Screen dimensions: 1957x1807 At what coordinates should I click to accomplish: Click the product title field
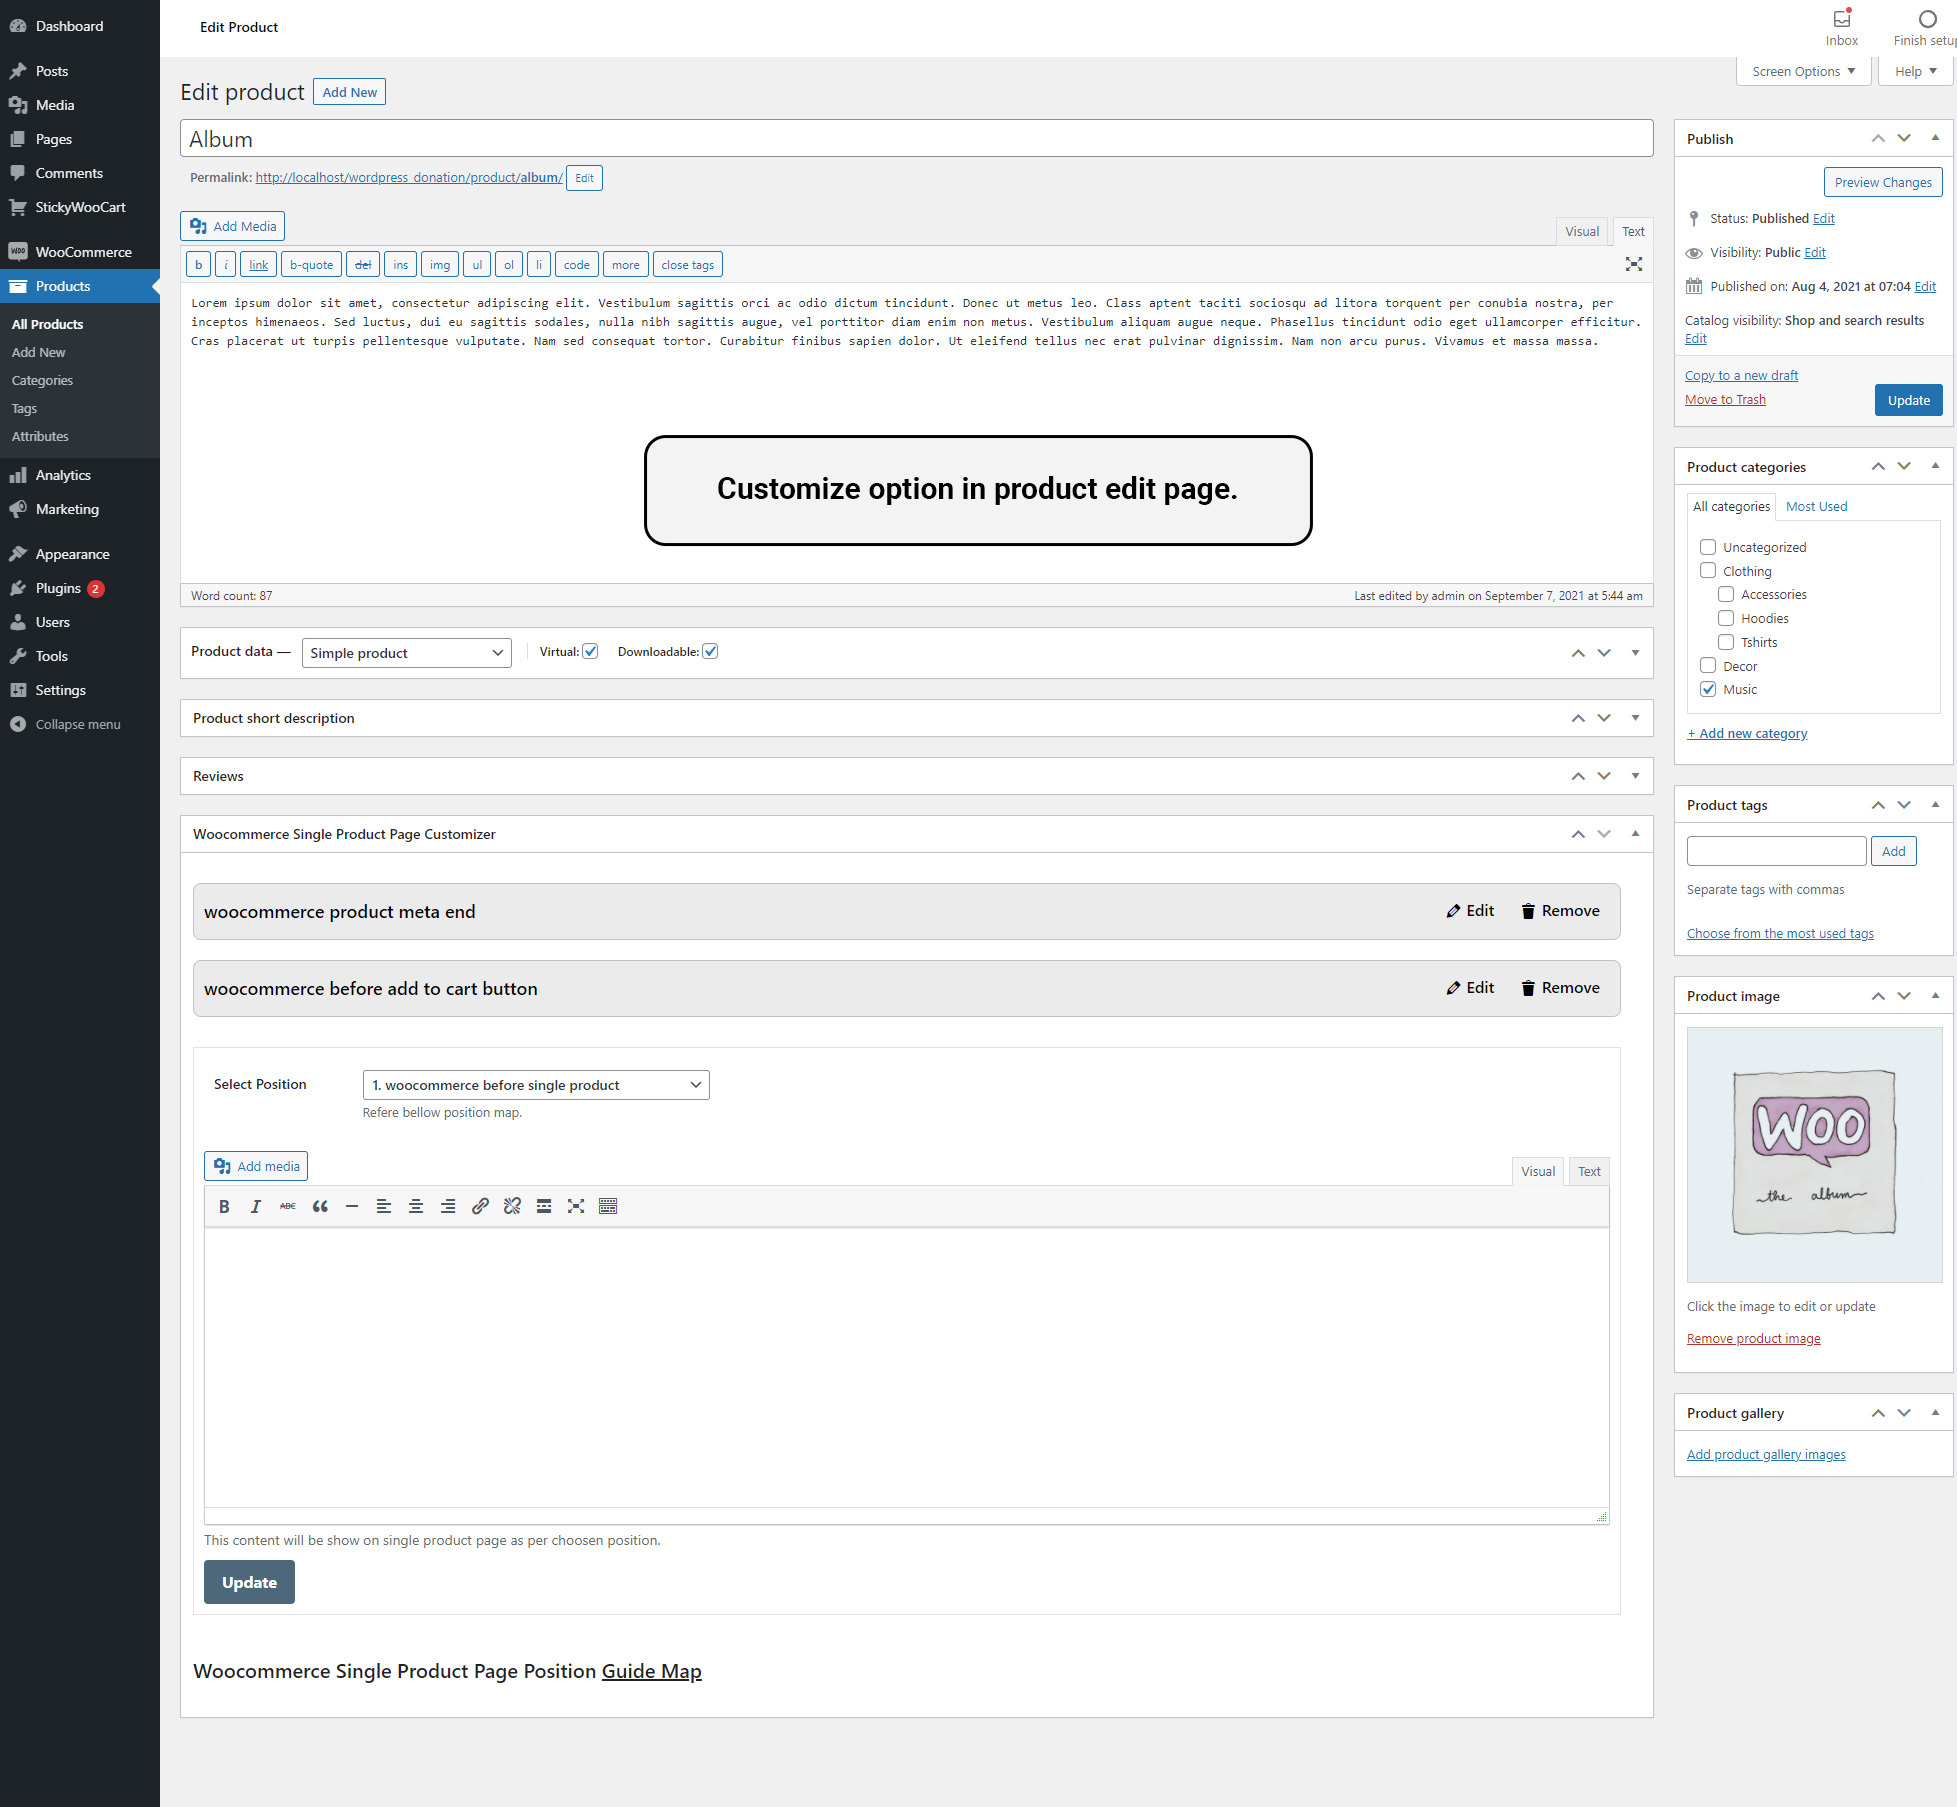click(x=916, y=139)
